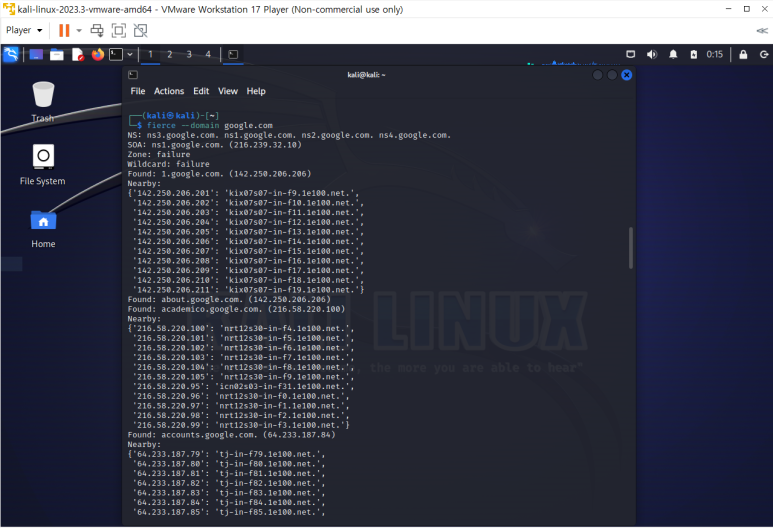Switch to workspace 4
Image resolution: width=773 pixels, height=528 pixels.
point(208,54)
